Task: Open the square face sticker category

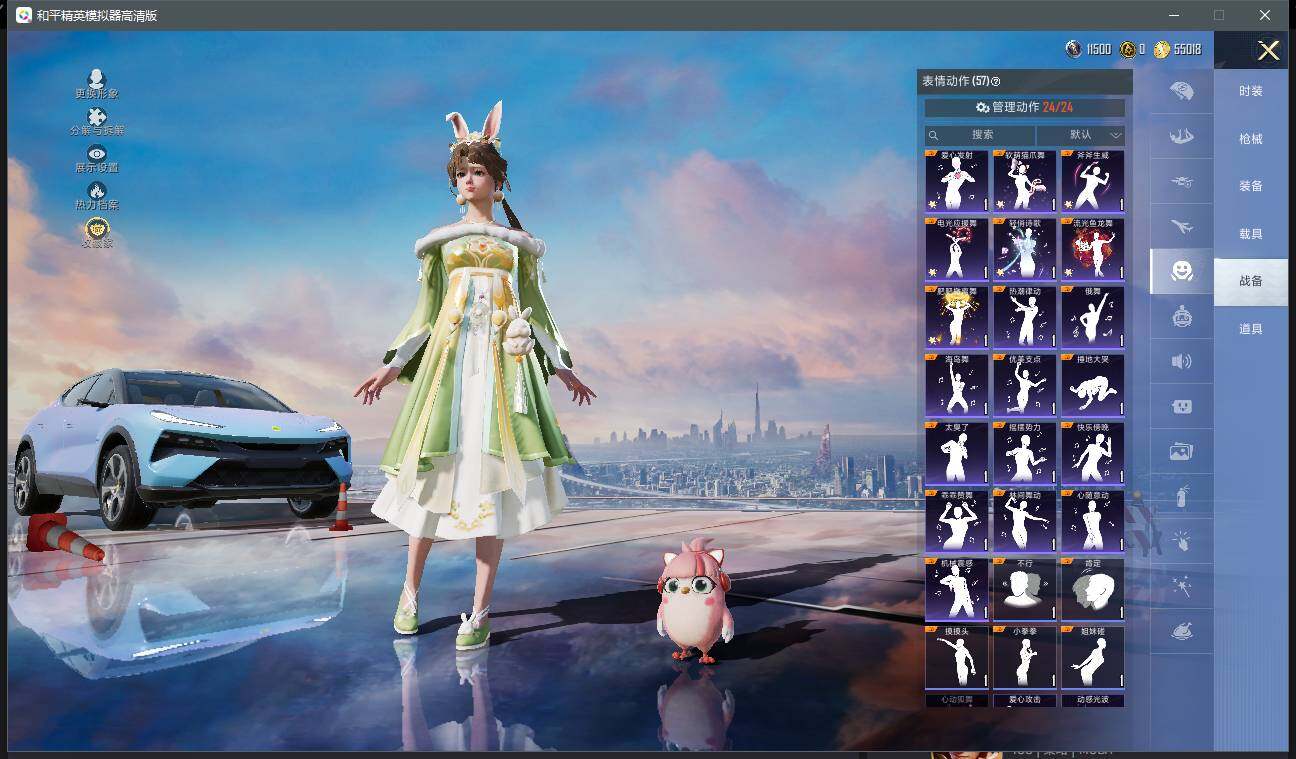Action: [1182, 407]
